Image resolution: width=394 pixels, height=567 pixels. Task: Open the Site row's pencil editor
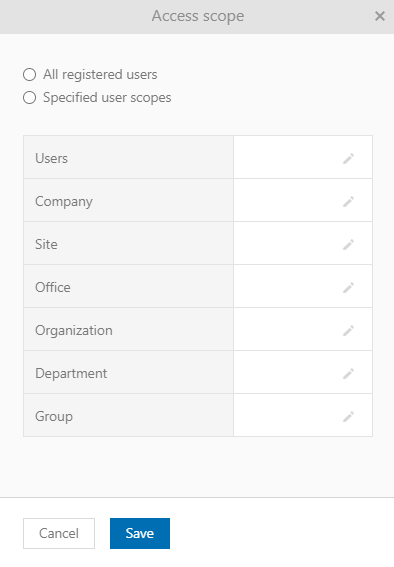click(348, 244)
